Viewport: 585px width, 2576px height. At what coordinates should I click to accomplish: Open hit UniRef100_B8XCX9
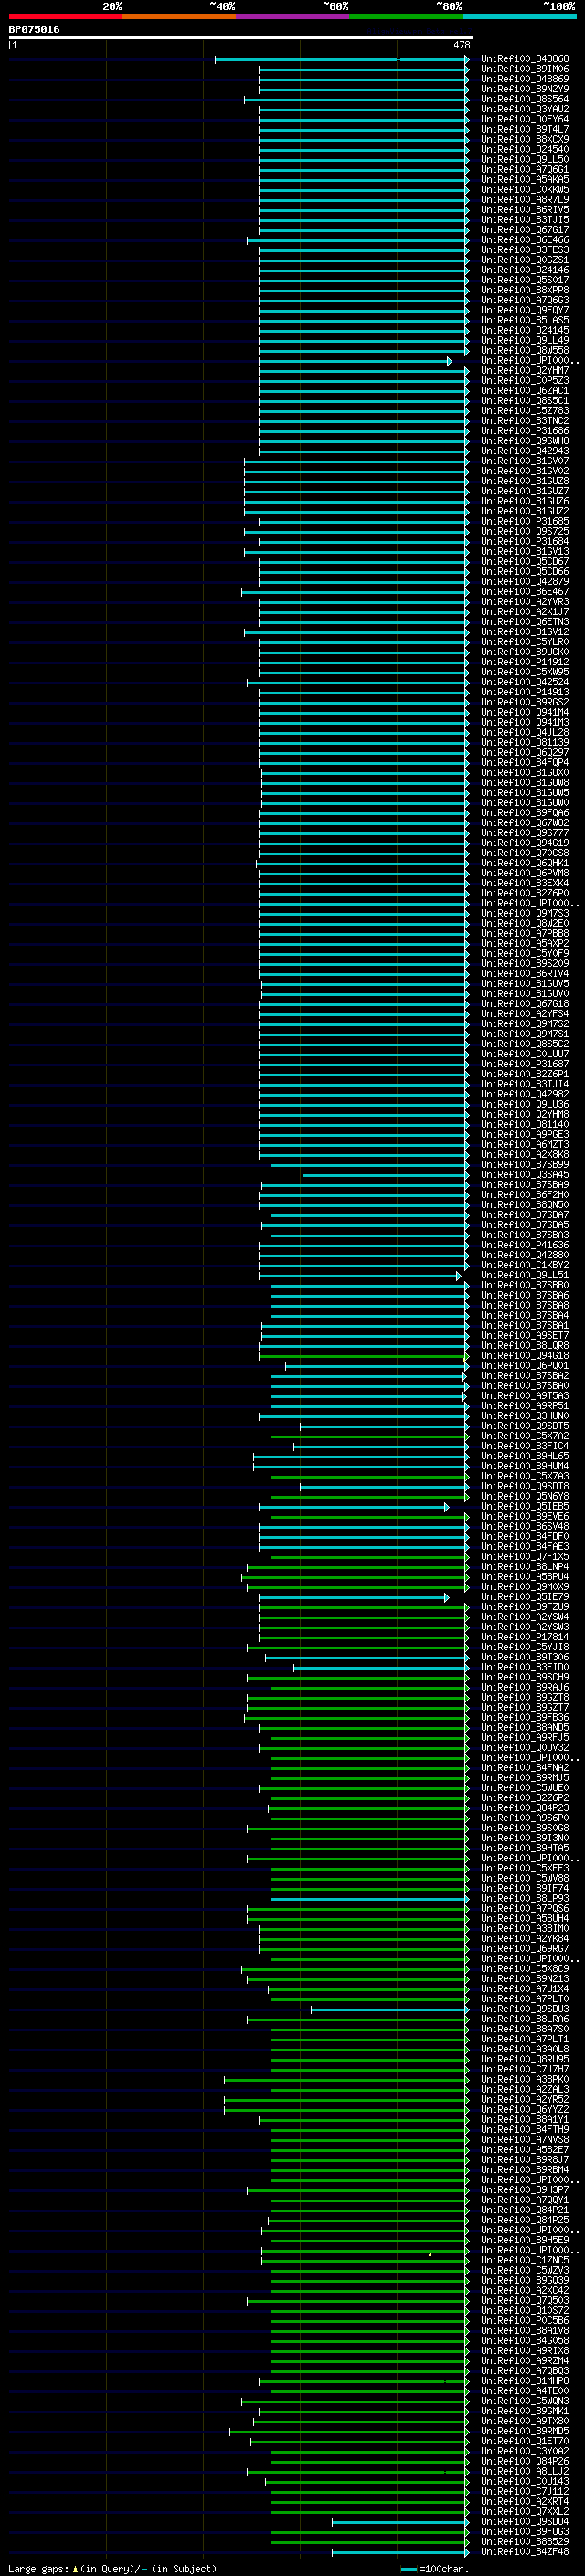pos(524,139)
